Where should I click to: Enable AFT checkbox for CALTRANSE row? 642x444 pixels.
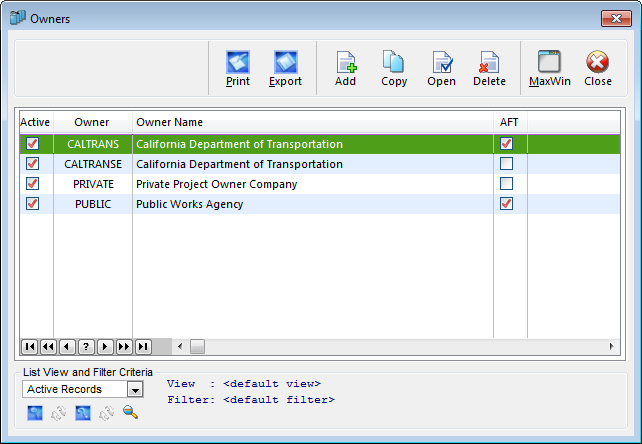pos(506,163)
